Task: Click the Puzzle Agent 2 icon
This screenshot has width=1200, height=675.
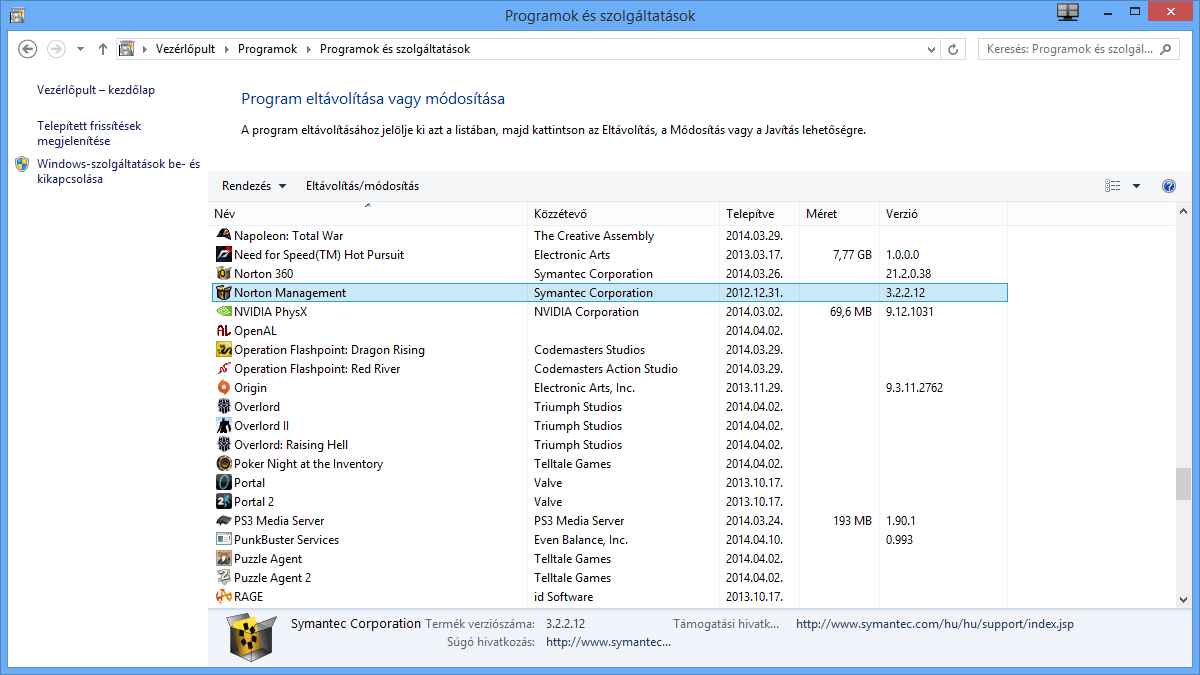Action: click(x=224, y=578)
